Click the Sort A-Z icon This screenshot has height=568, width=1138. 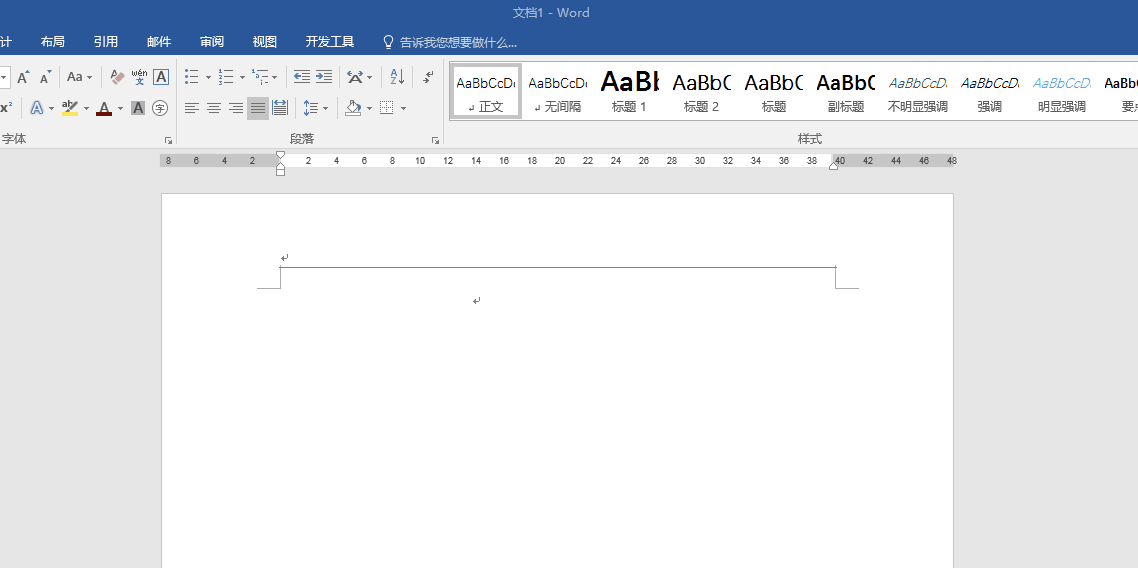click(x=397, y=77)
